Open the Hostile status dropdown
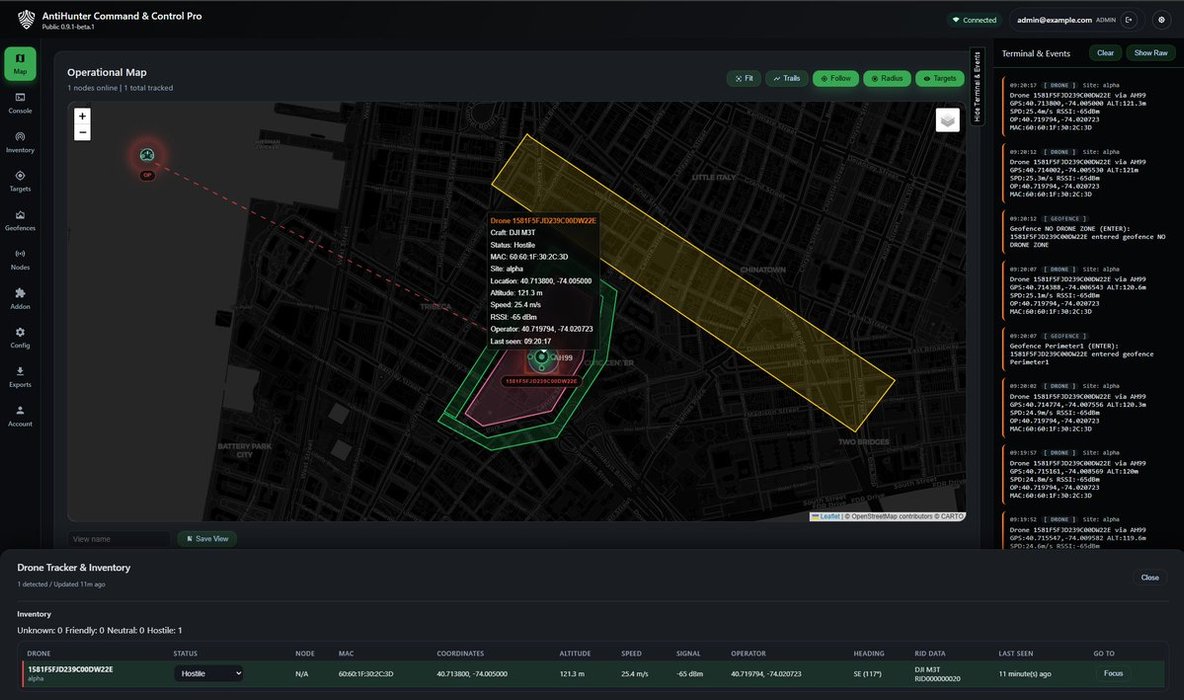 click(208, 674)
